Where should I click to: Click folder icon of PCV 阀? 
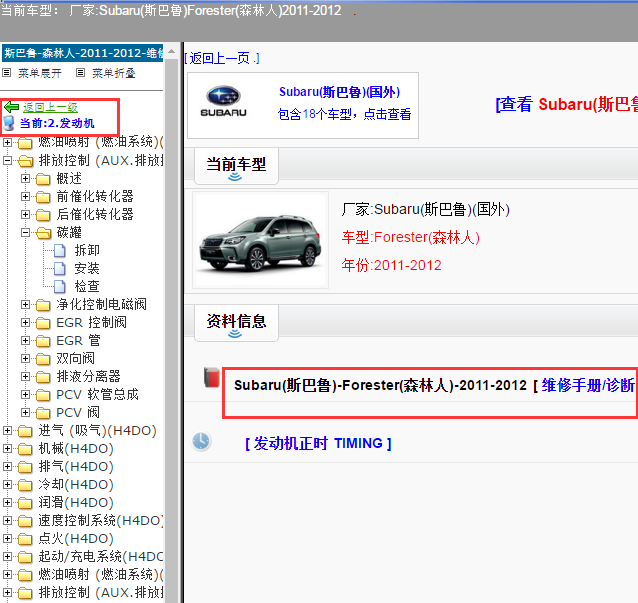(43, 413)
